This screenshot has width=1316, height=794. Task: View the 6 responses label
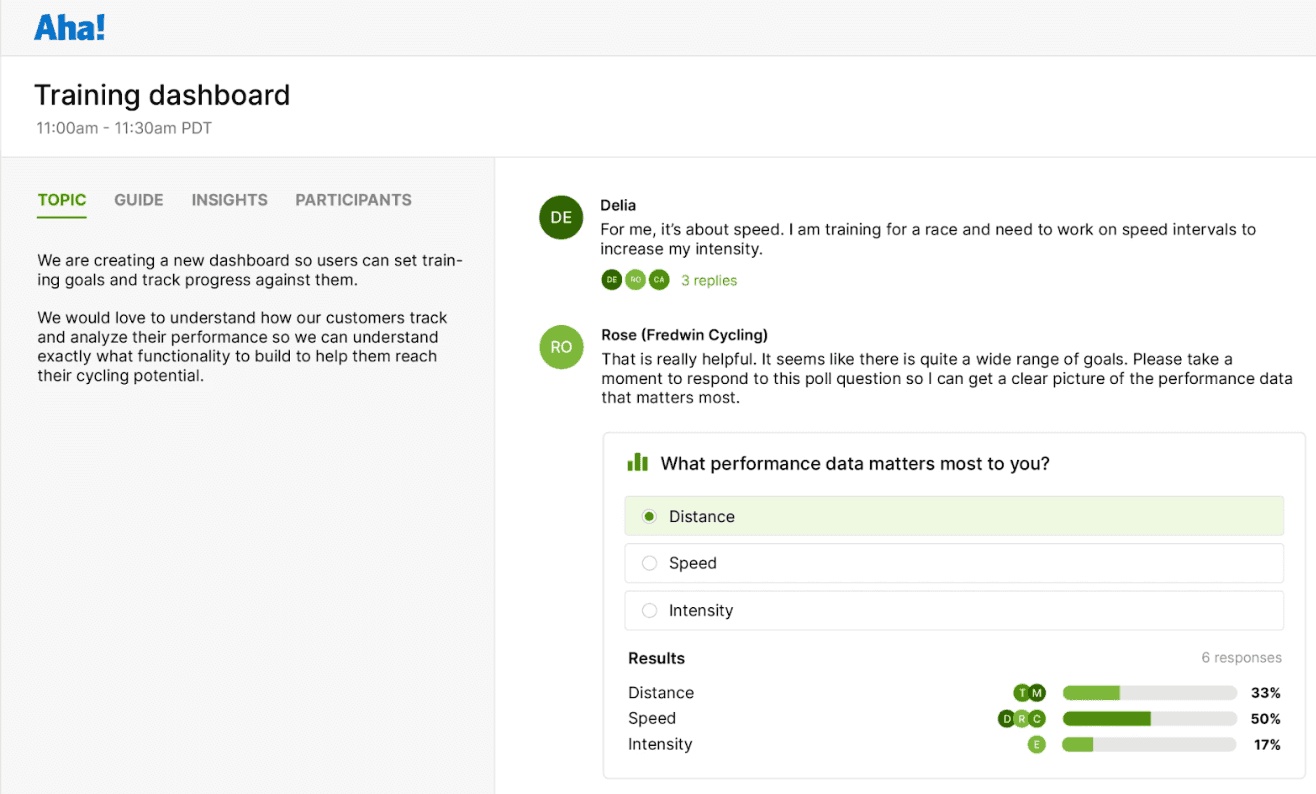coord(1242,657)
